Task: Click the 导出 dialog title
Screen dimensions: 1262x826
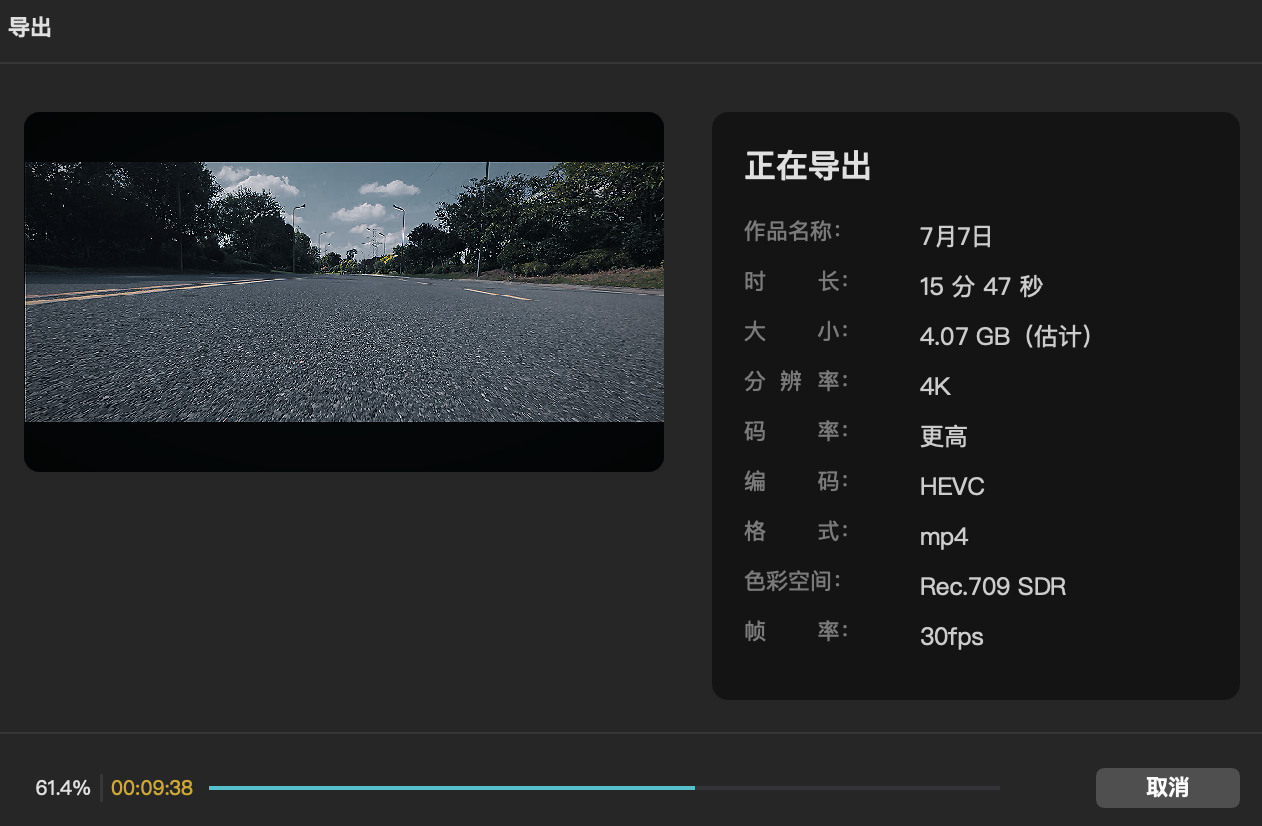Action: [30, 27]
